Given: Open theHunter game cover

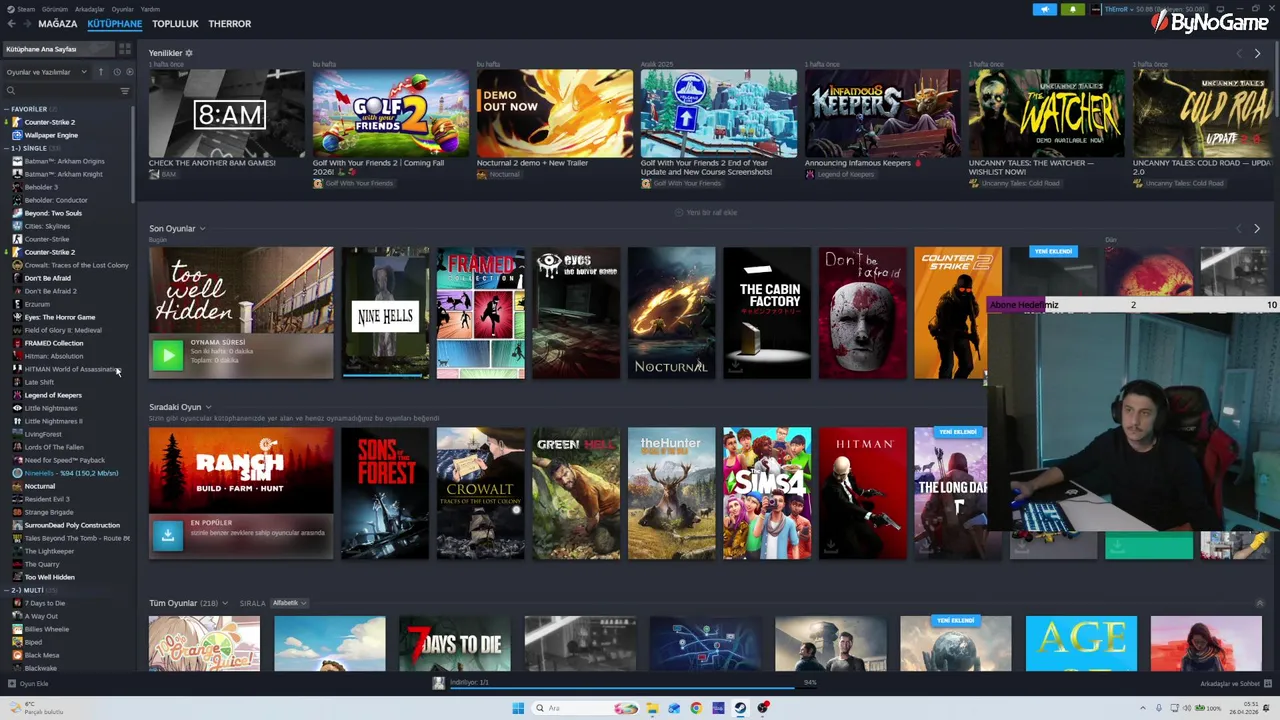Looking at the screenshot, I should pyautogui.click(x=671, y=493).
